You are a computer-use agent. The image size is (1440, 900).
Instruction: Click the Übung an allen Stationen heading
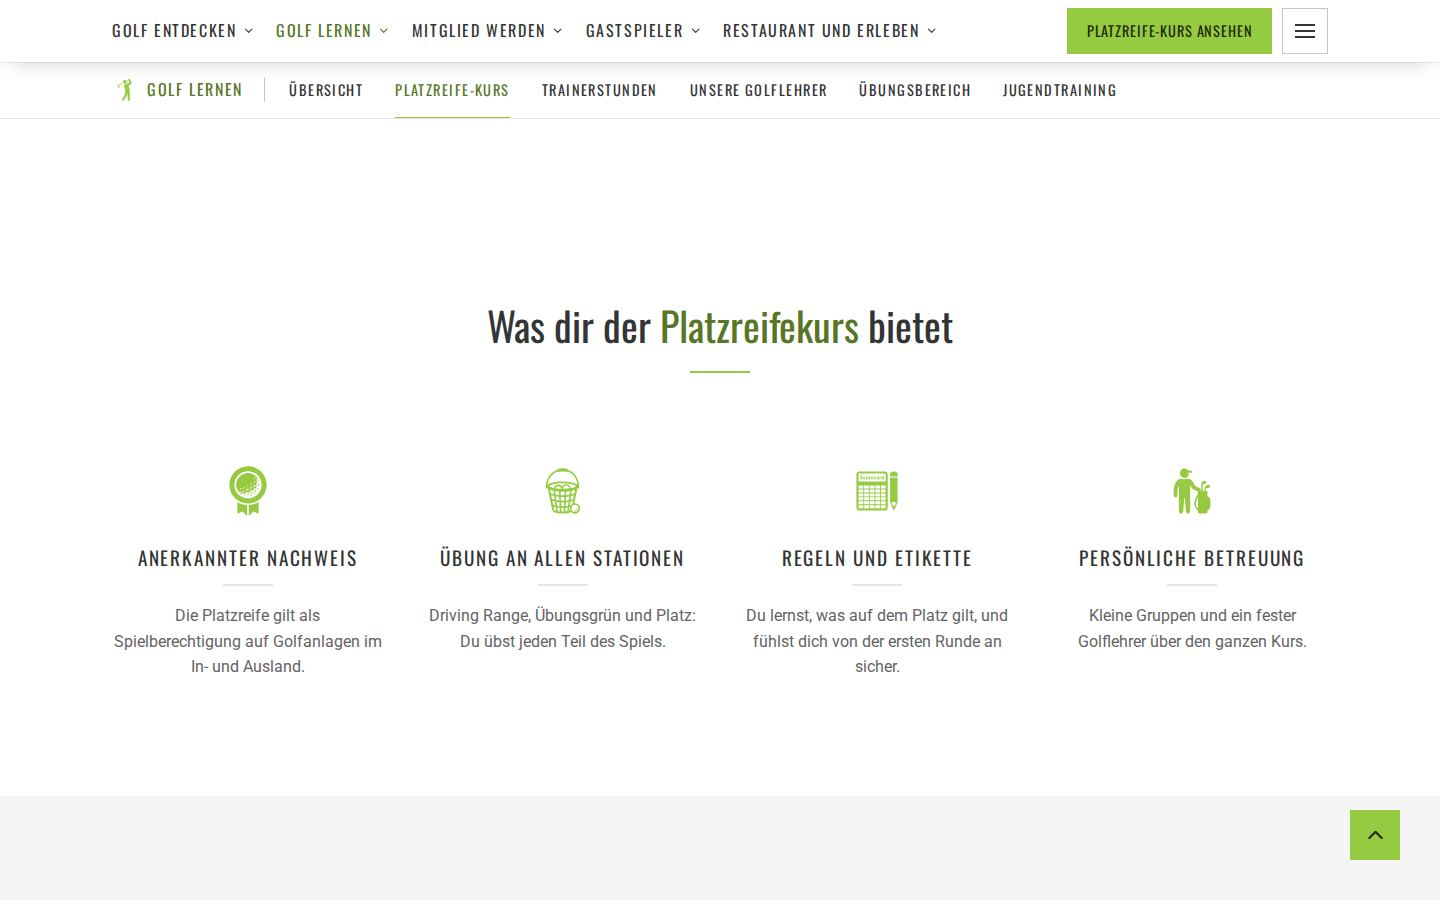pyautogui.click(x=562, y=558)
